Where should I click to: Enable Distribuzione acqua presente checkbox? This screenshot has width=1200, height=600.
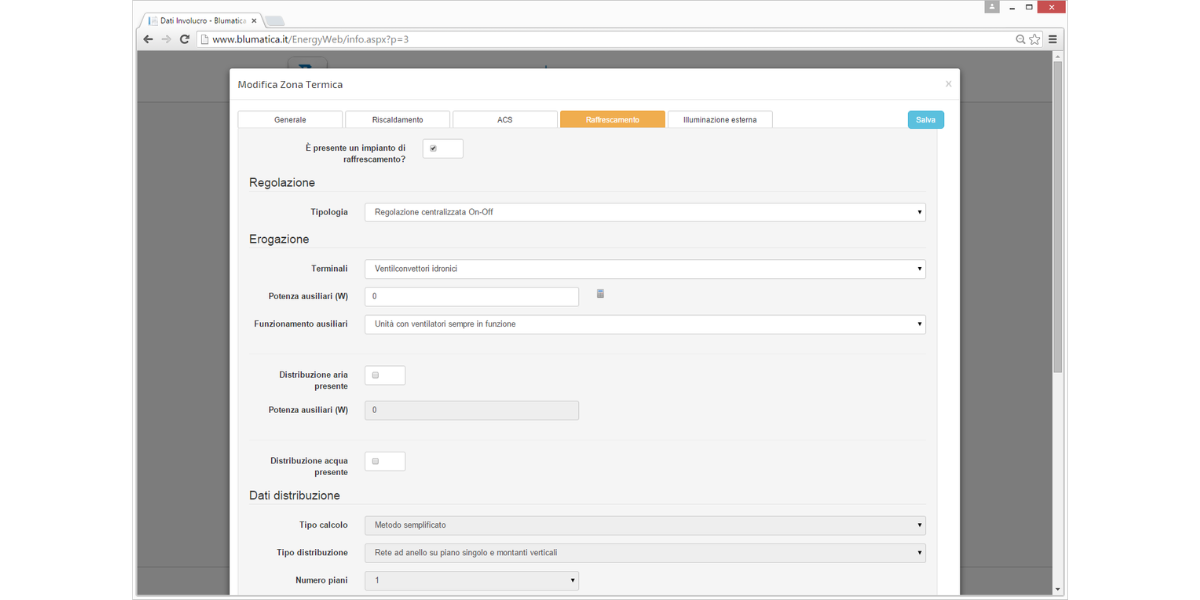click(x=375, y=461)
